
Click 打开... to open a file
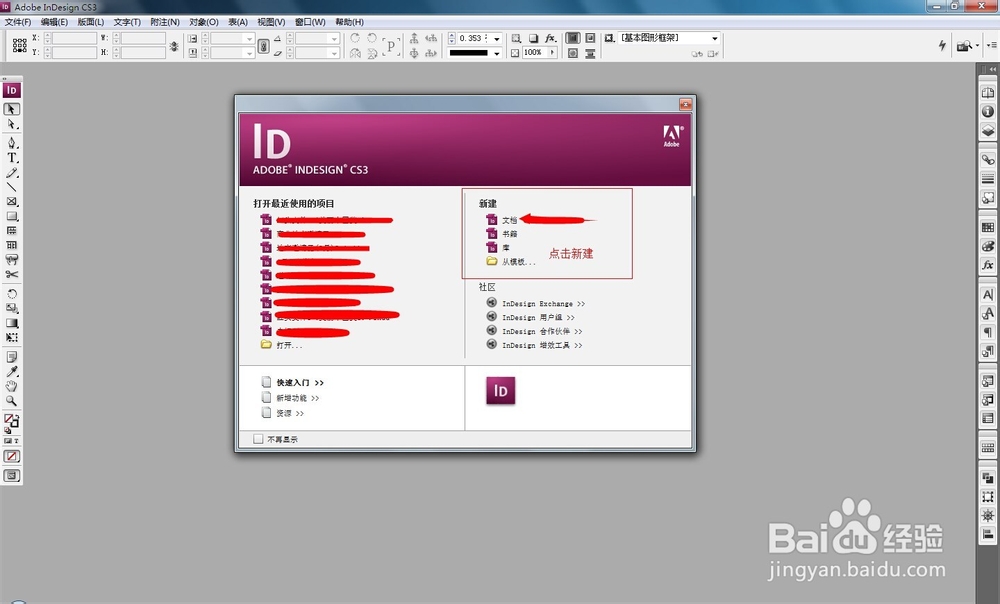tap(289, 345)
